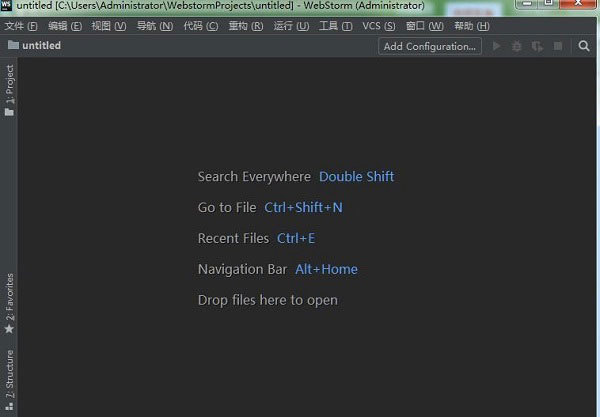Open the VCS (S) menu

(378, 26)
